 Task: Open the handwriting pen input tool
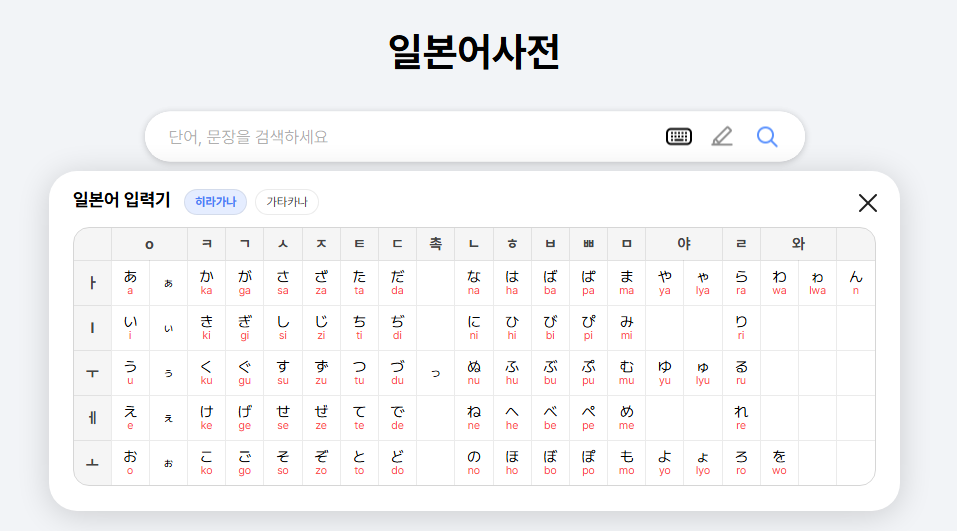click(722, 136)
